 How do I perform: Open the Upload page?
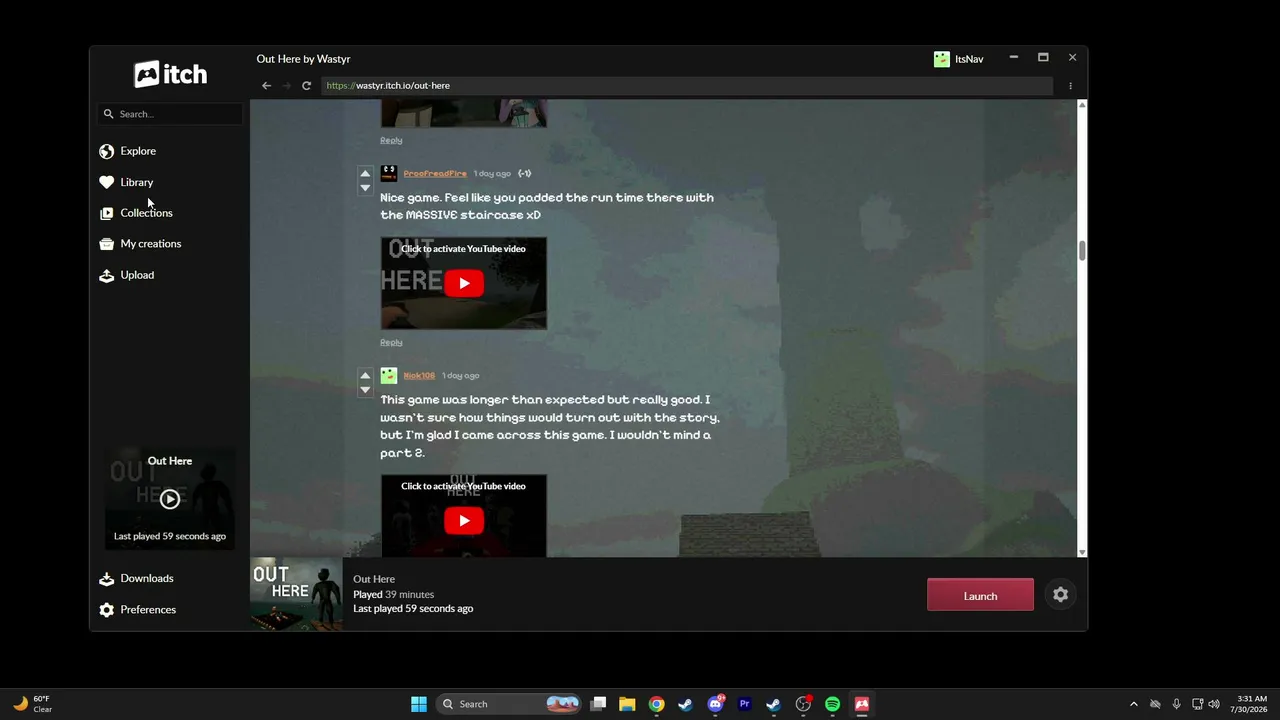(x=137, y=275)
